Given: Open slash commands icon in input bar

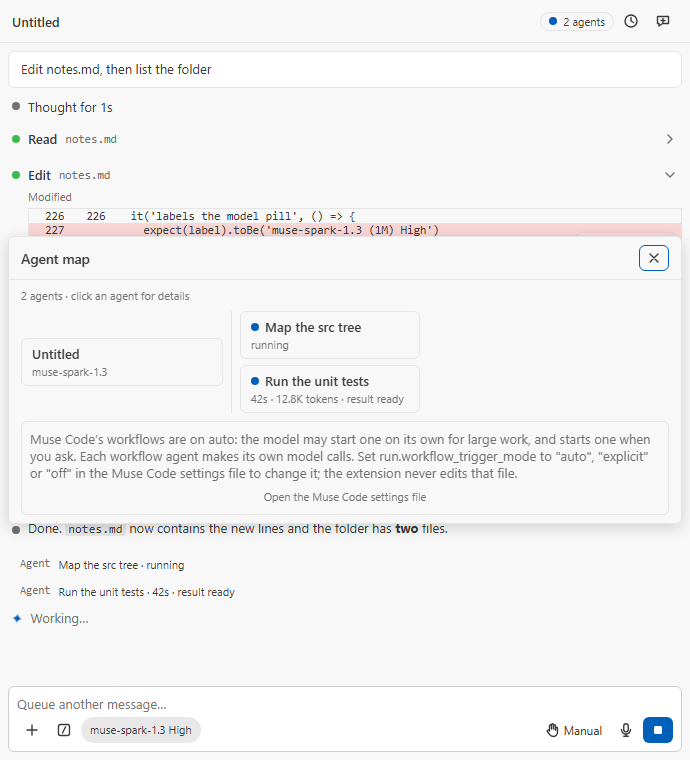Looking at the screenshot, I should click(64, 730).
